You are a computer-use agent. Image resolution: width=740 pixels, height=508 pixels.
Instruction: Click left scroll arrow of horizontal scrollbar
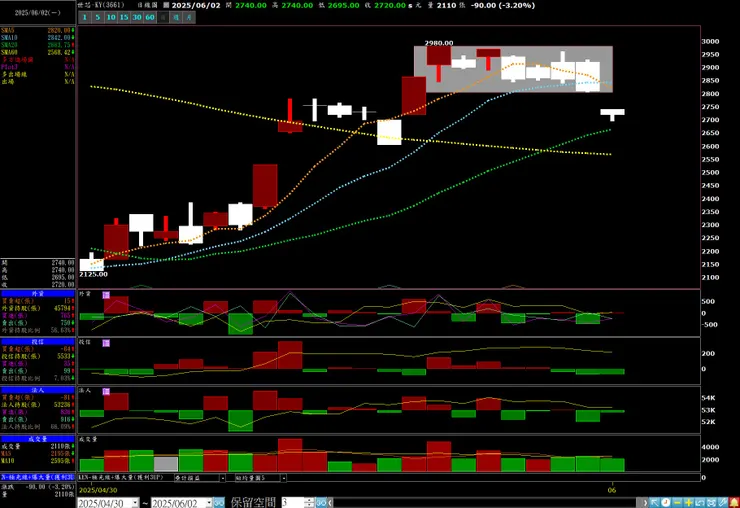[x=330, y=503]
